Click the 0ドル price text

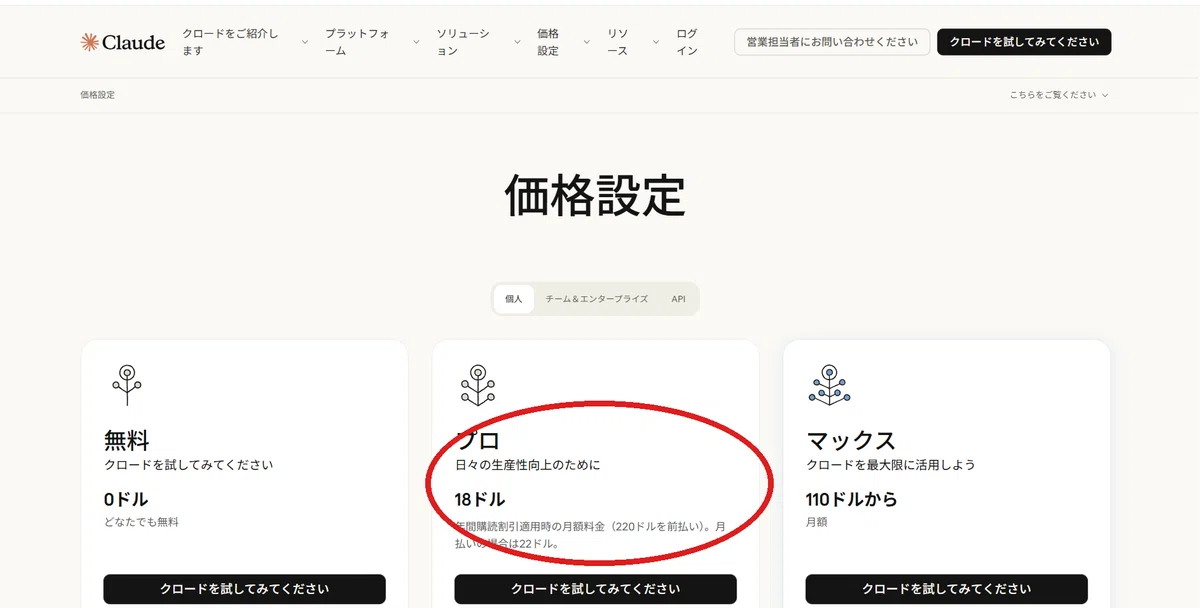coord(126,499)
